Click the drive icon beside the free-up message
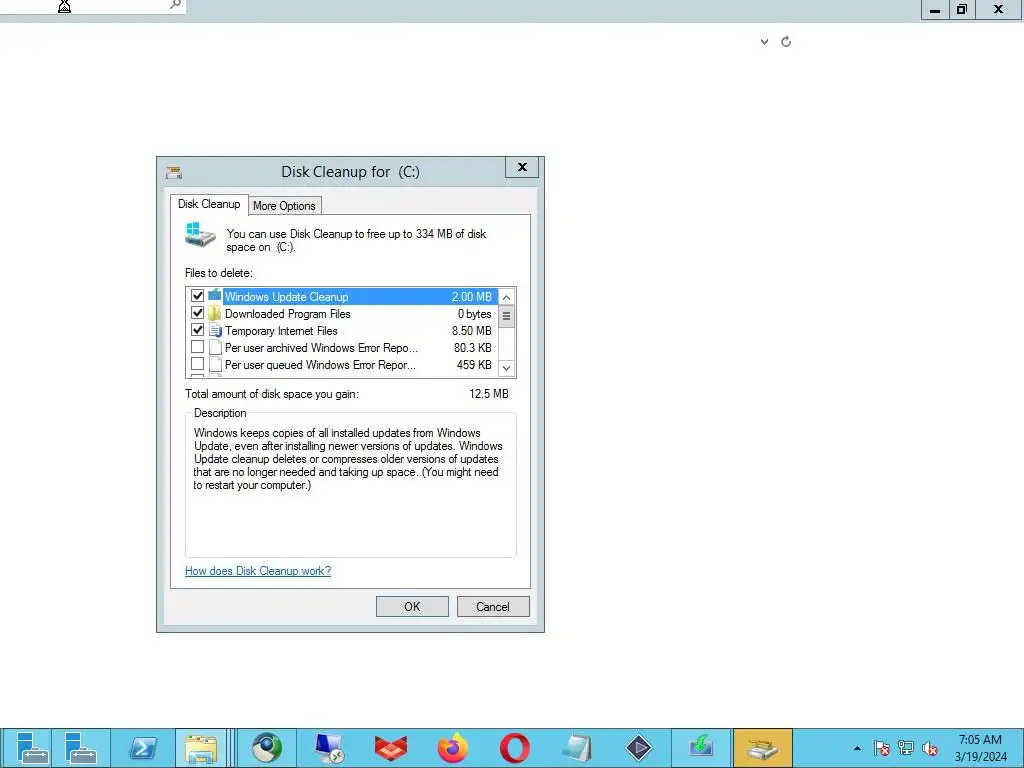The height and width of the screenshot is (768, 1024). coord(200,234)
